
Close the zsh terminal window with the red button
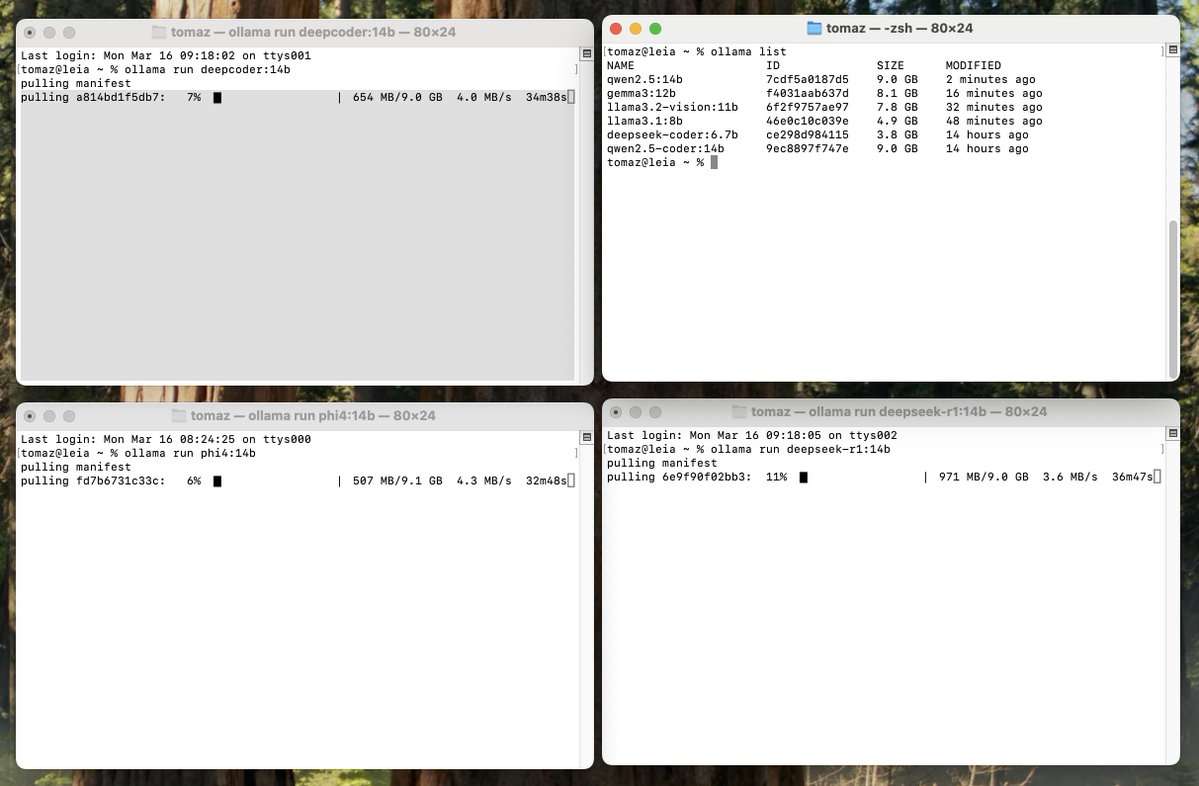616,28
